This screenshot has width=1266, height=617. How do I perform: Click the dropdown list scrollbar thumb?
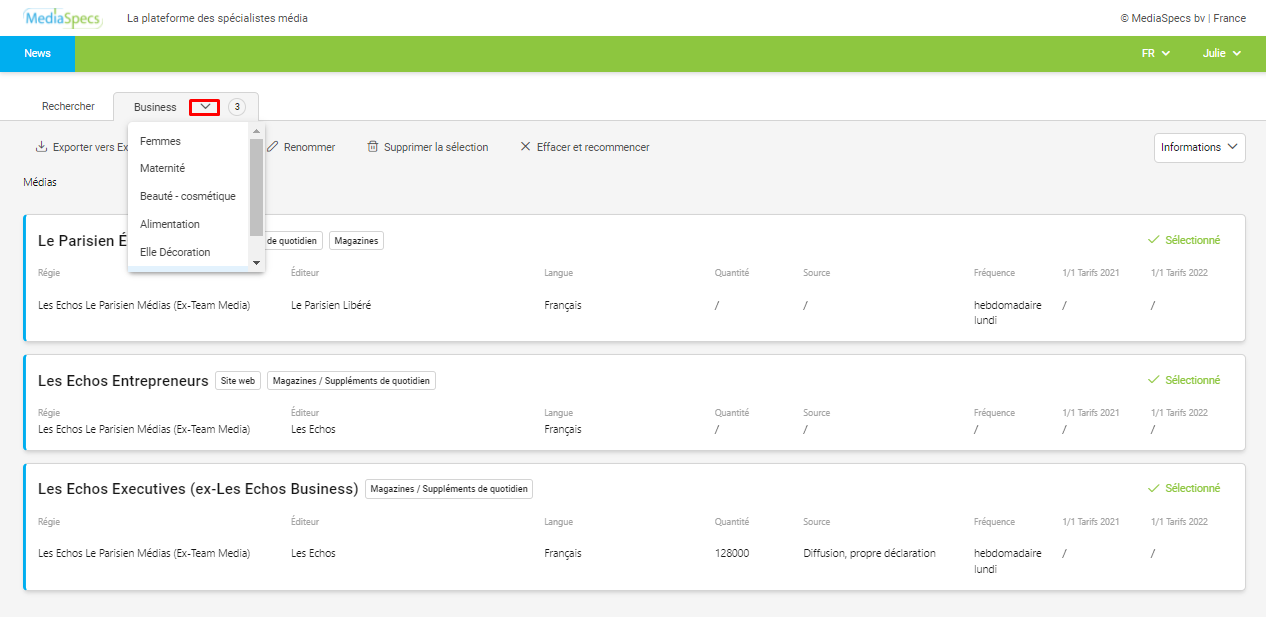pyautogui.click(x=256, y=187)
